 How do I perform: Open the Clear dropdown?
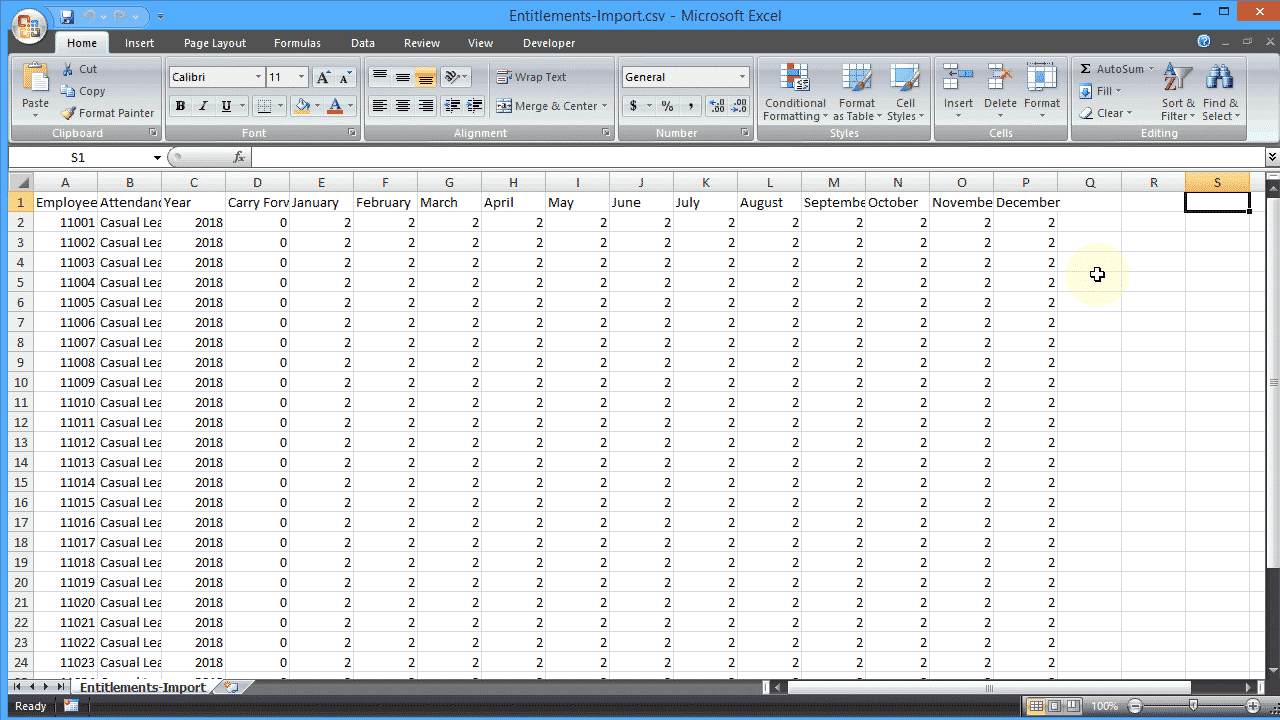click(x=1105, y=113)
